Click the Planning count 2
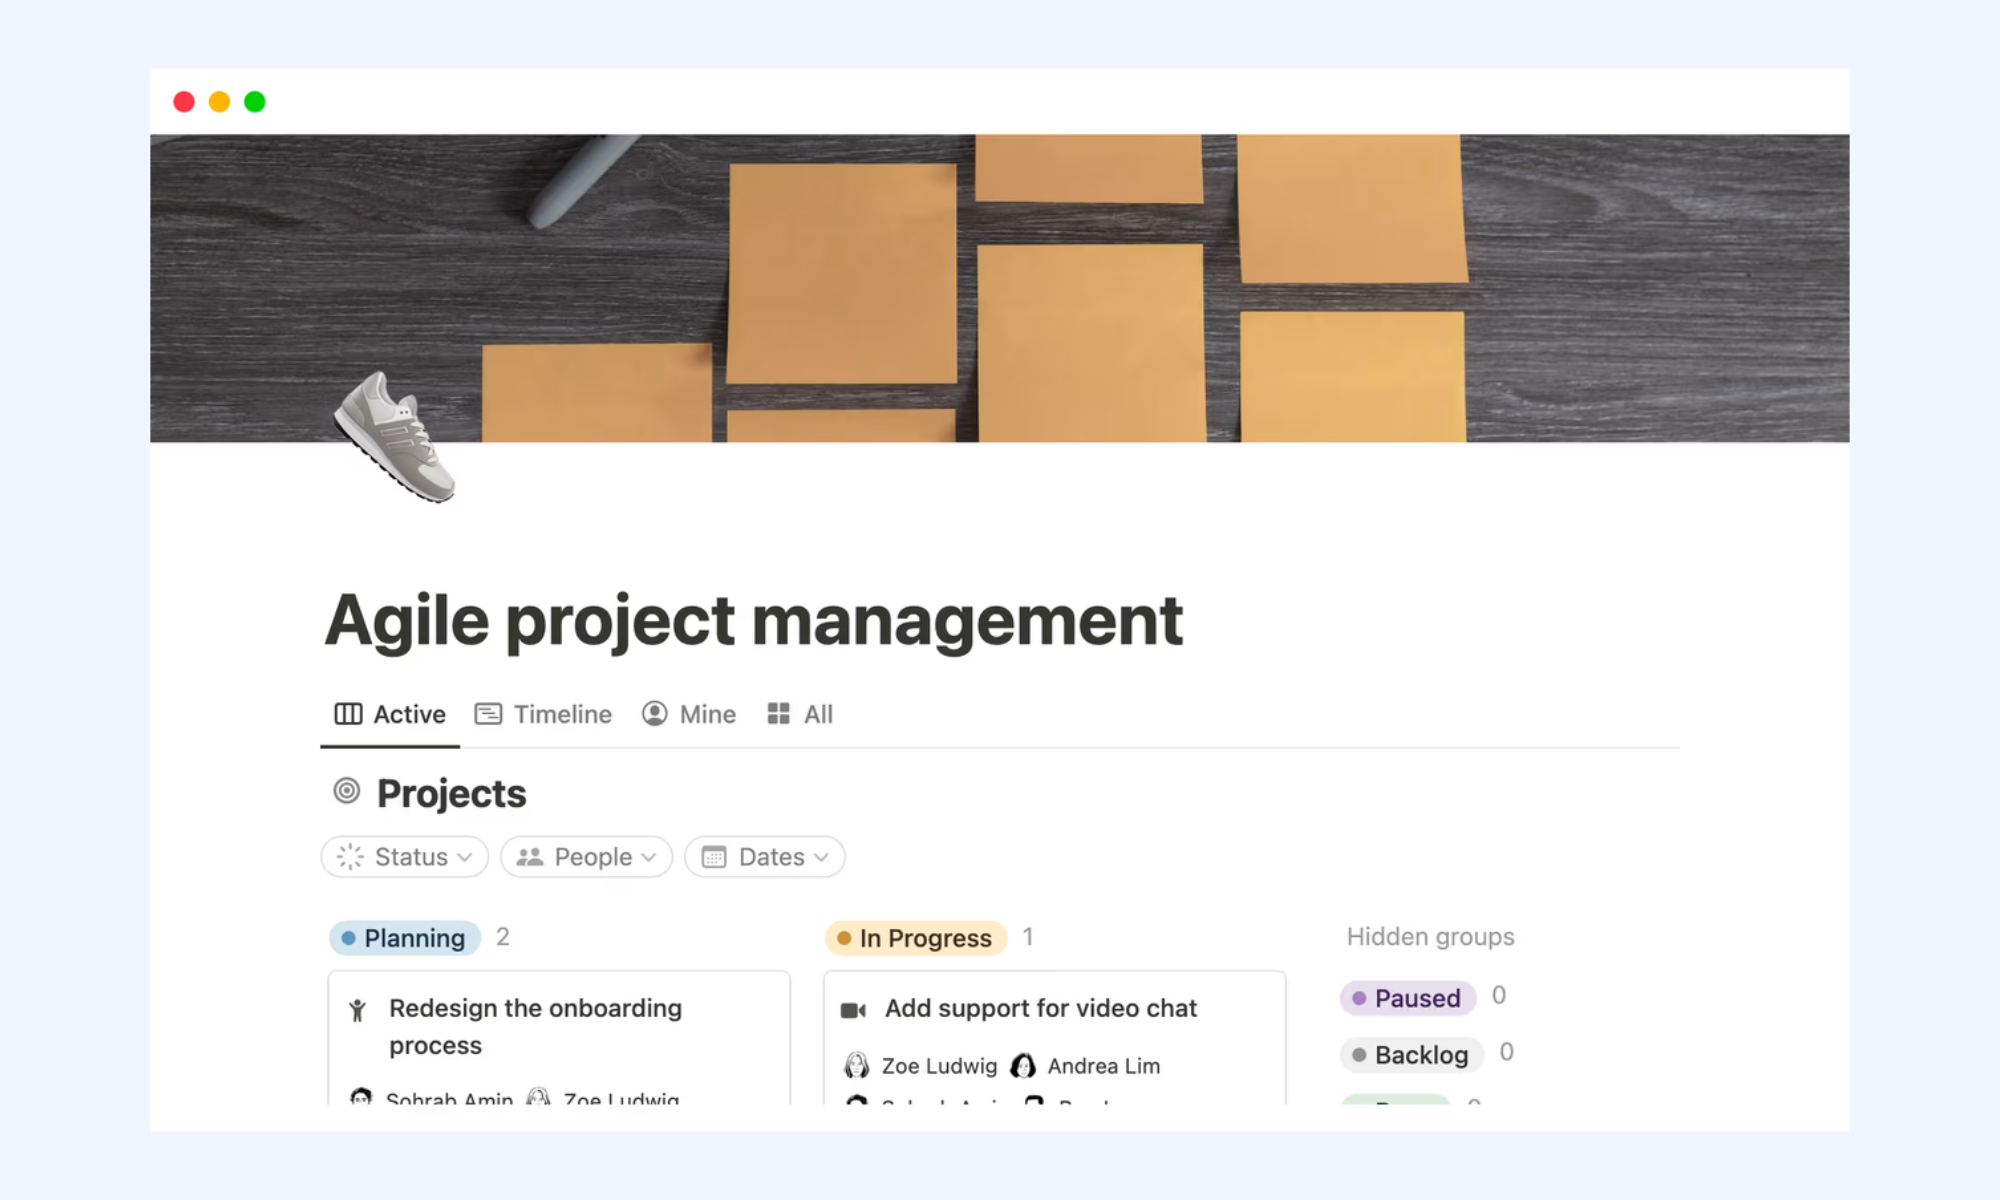Viewport: 2000px width, 1200px height. click(x=503, y=937)
